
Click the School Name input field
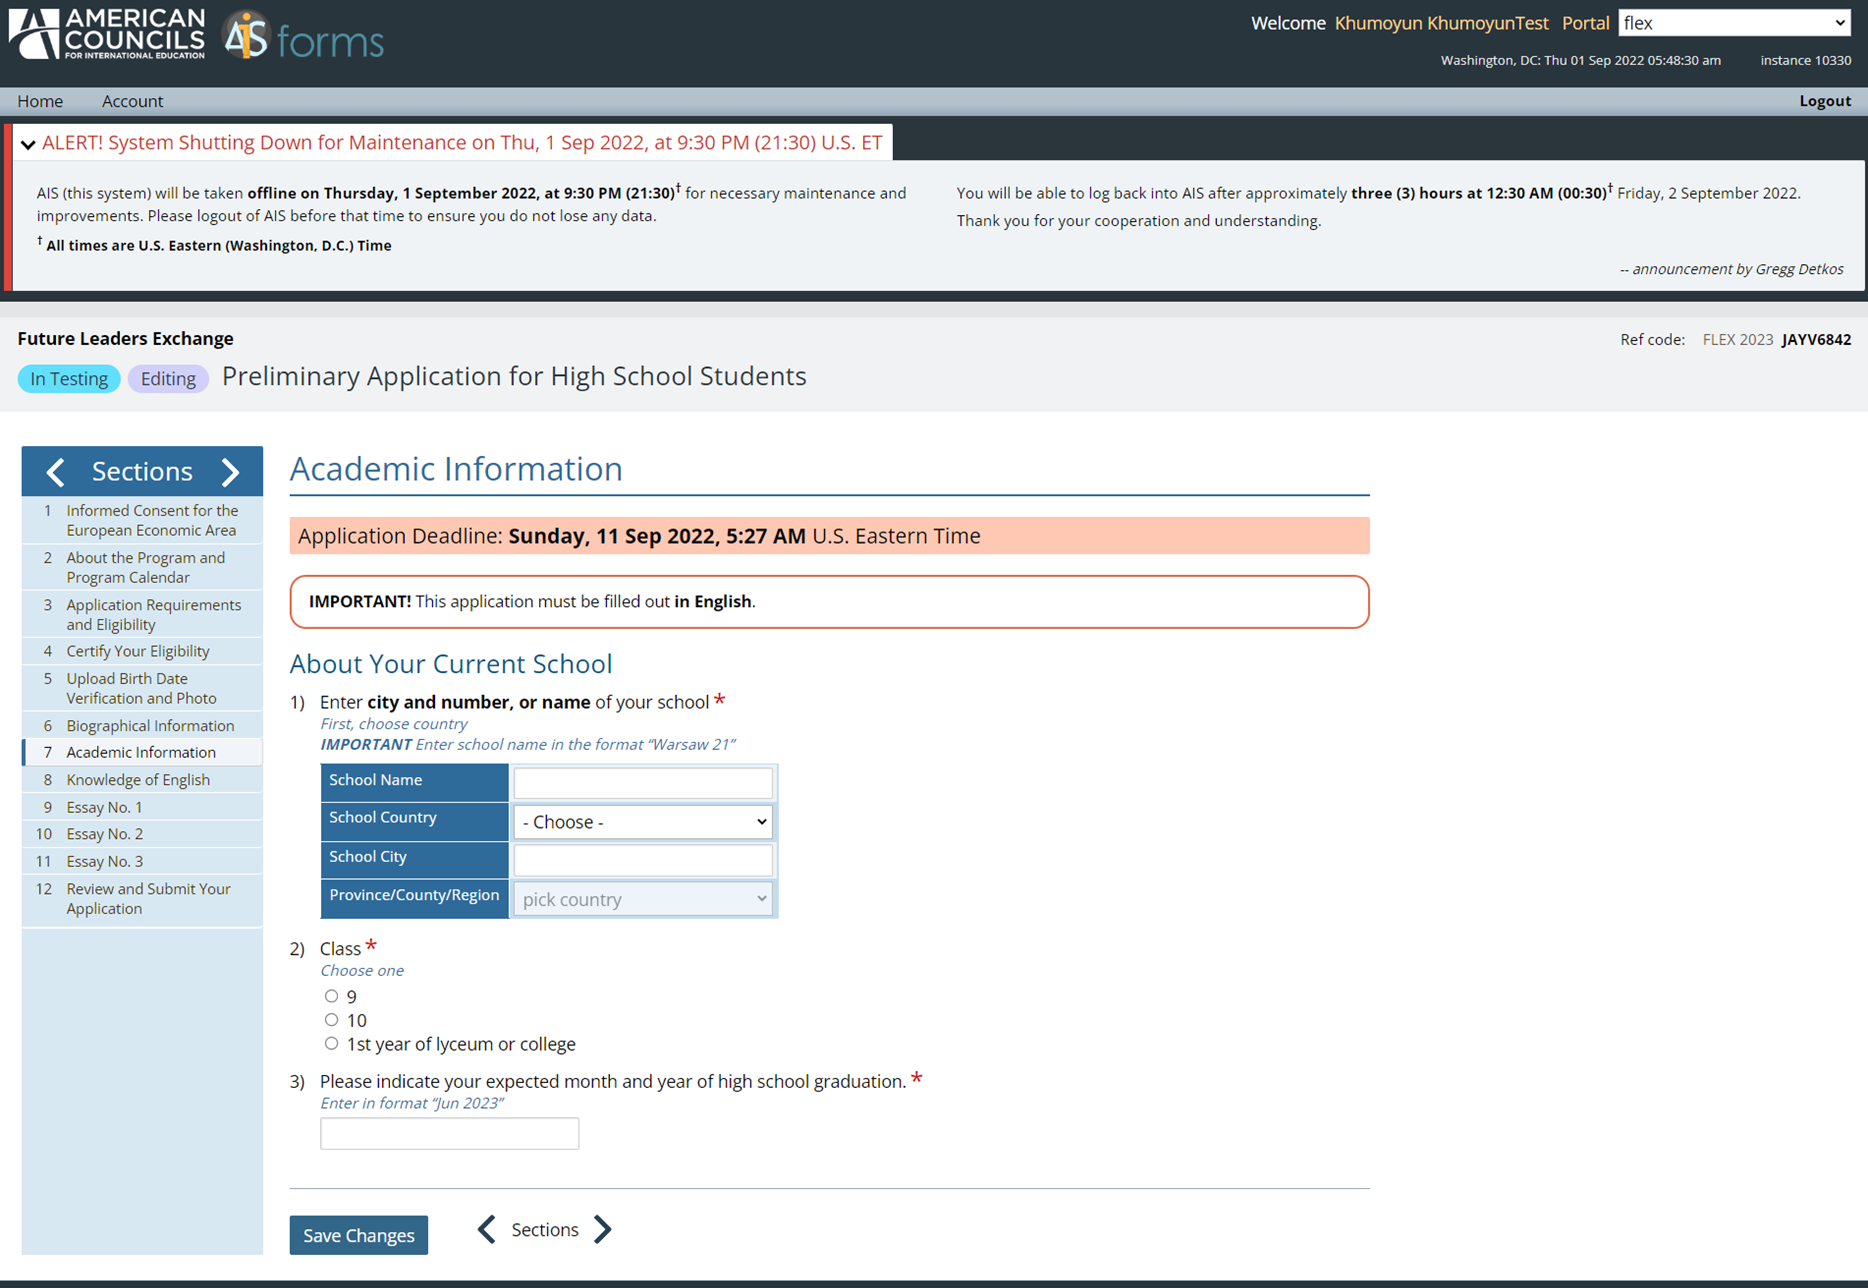643,782
